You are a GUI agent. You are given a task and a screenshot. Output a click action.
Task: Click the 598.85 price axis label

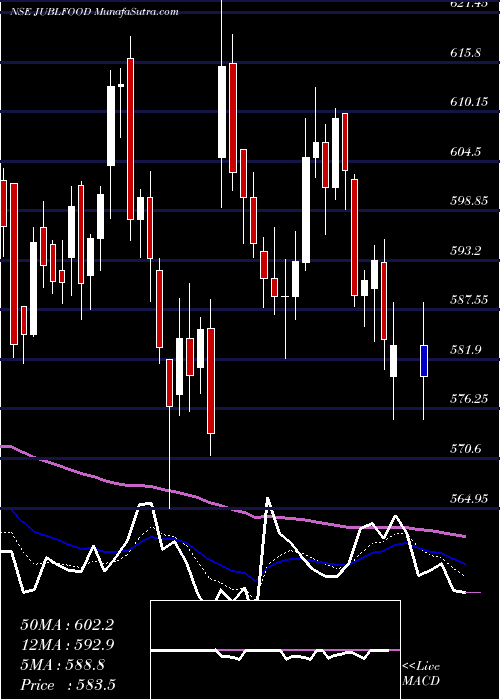click(469, 201)
